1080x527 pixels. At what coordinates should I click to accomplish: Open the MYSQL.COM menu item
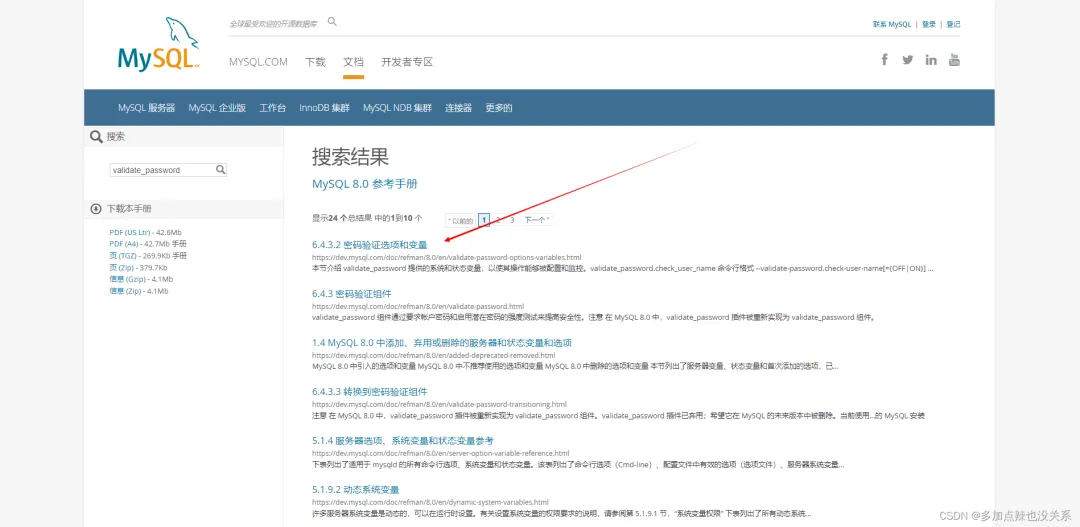[x=258, y=62]
